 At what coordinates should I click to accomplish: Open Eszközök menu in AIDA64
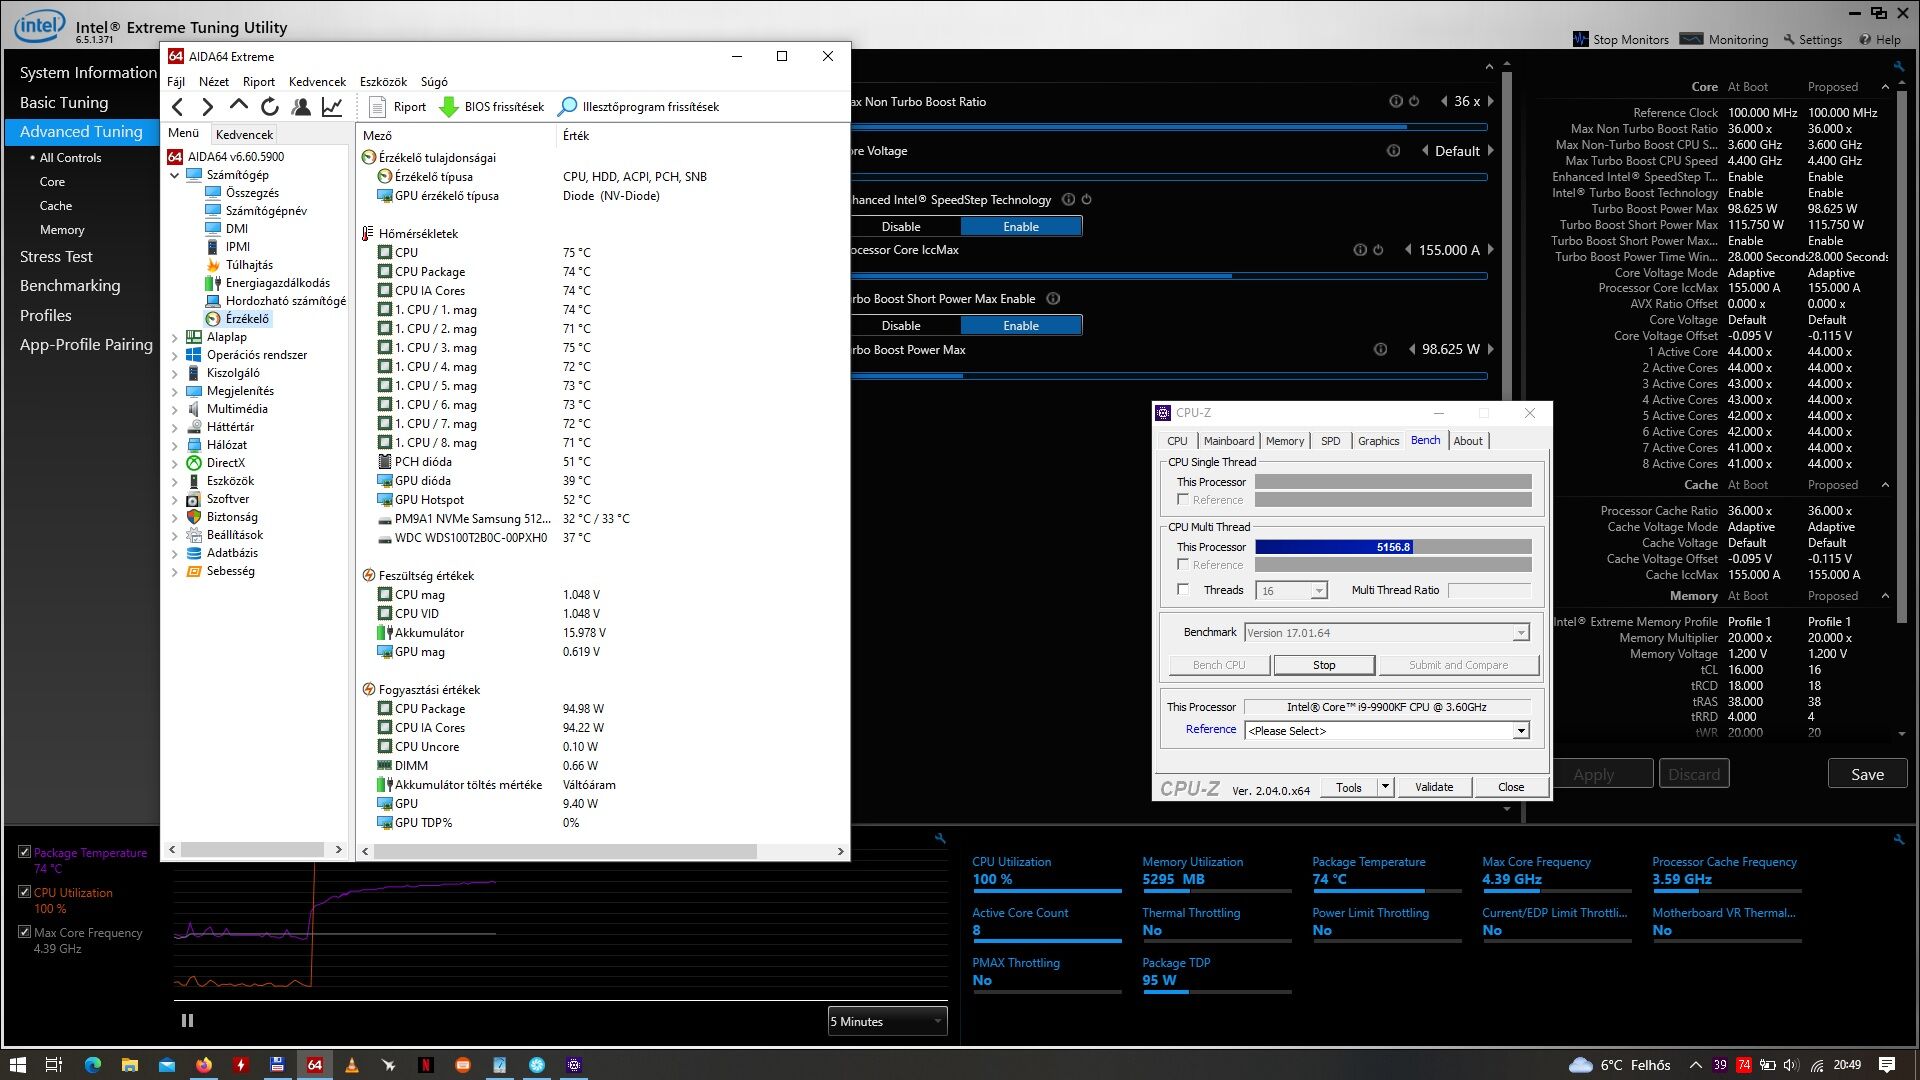383,81
